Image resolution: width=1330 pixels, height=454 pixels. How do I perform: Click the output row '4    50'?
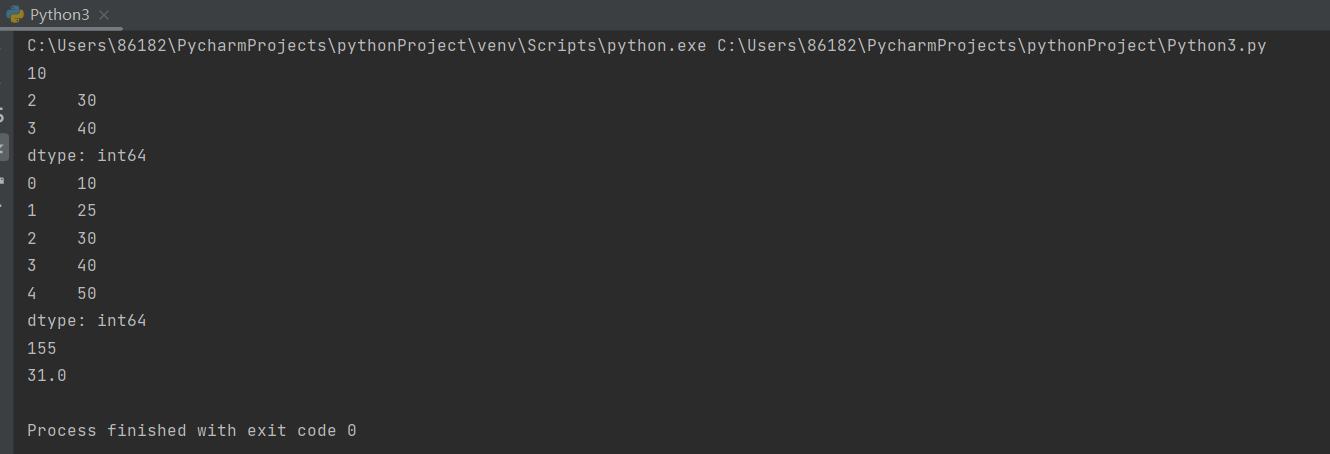coord(62,294)
